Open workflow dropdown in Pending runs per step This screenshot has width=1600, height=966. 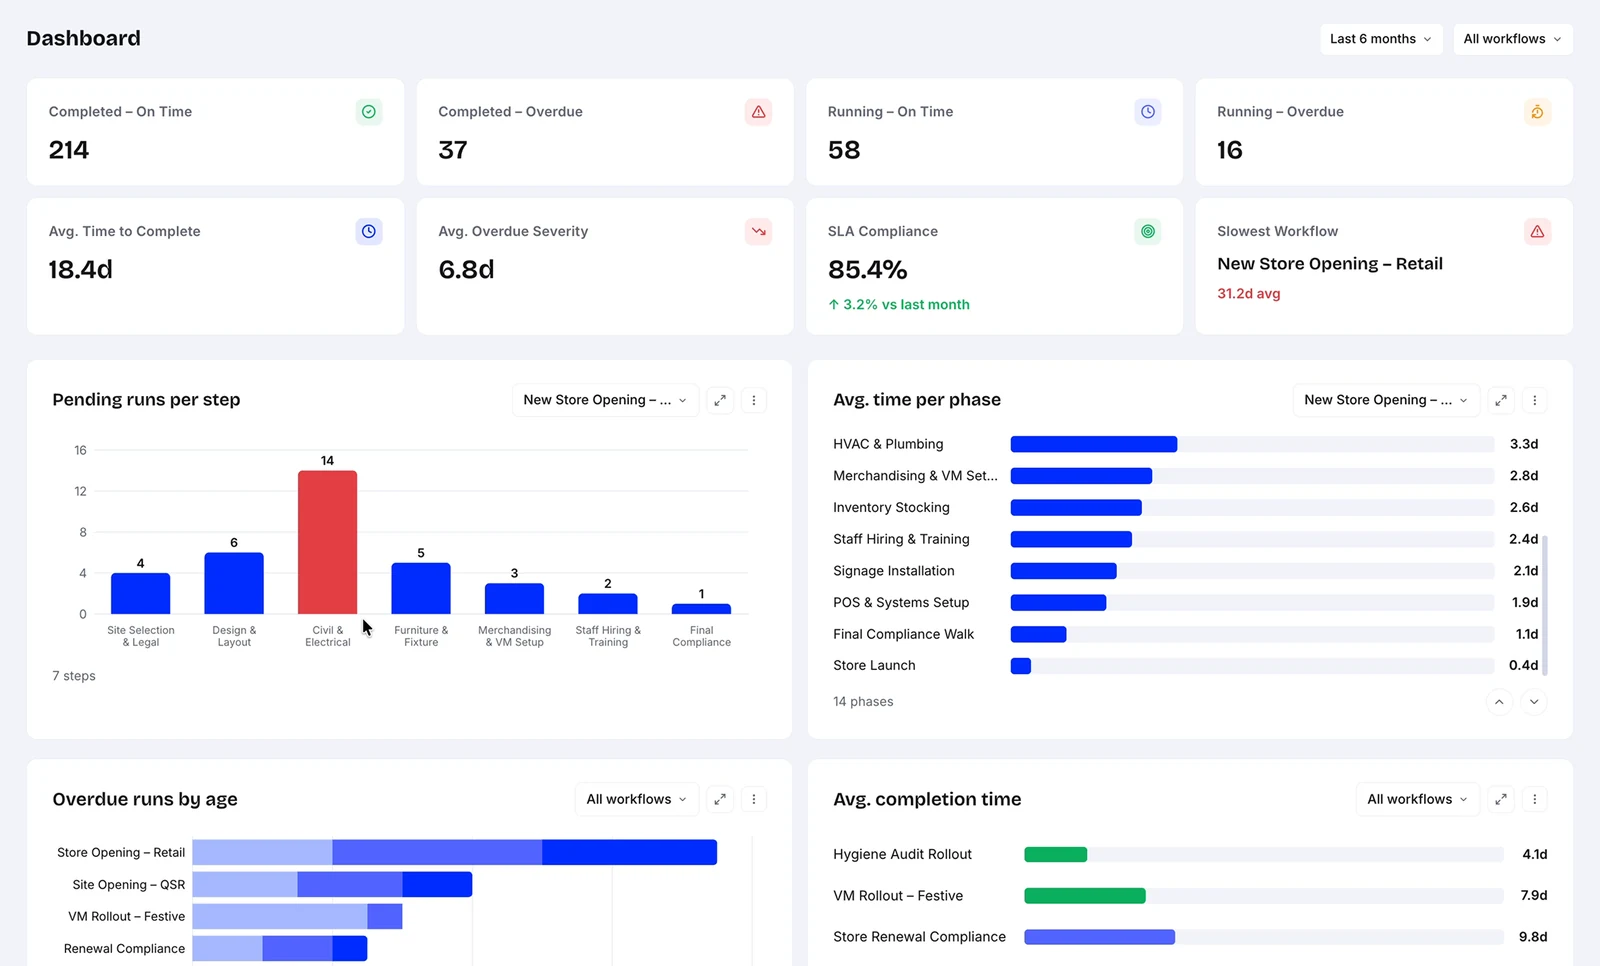tap(605, 400)
